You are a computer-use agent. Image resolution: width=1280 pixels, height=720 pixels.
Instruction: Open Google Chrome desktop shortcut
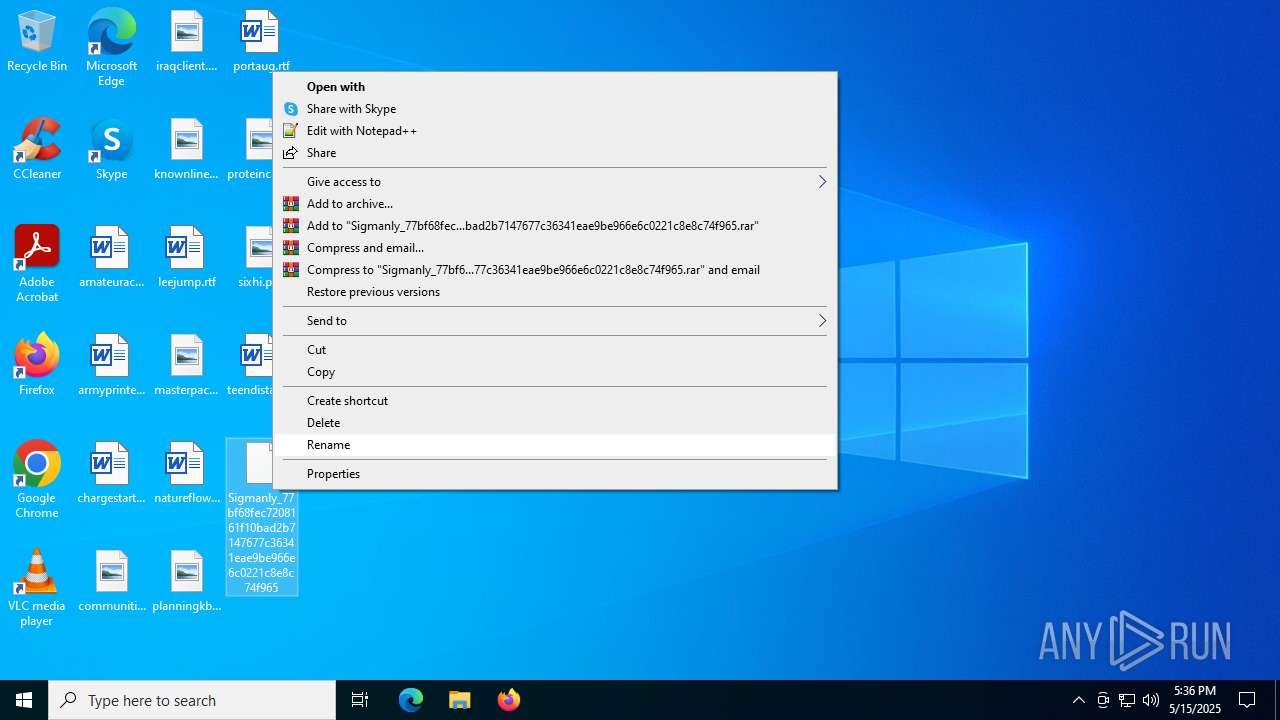37,480
